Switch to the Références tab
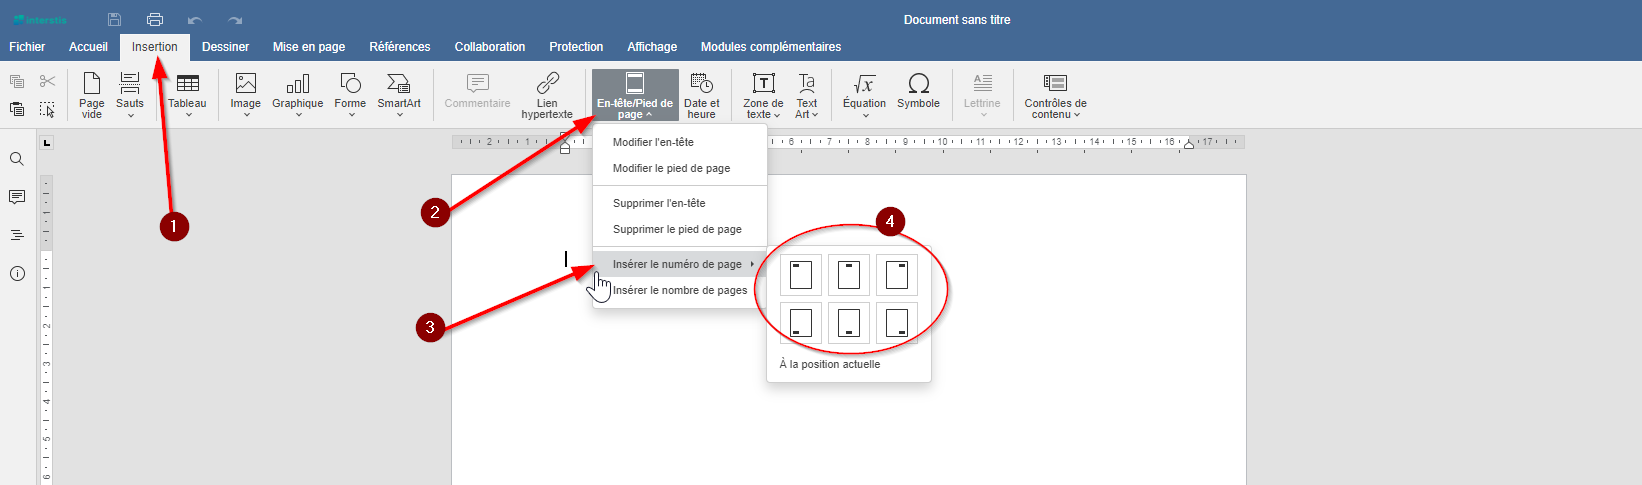1642x485 pixels. (400, 47)
